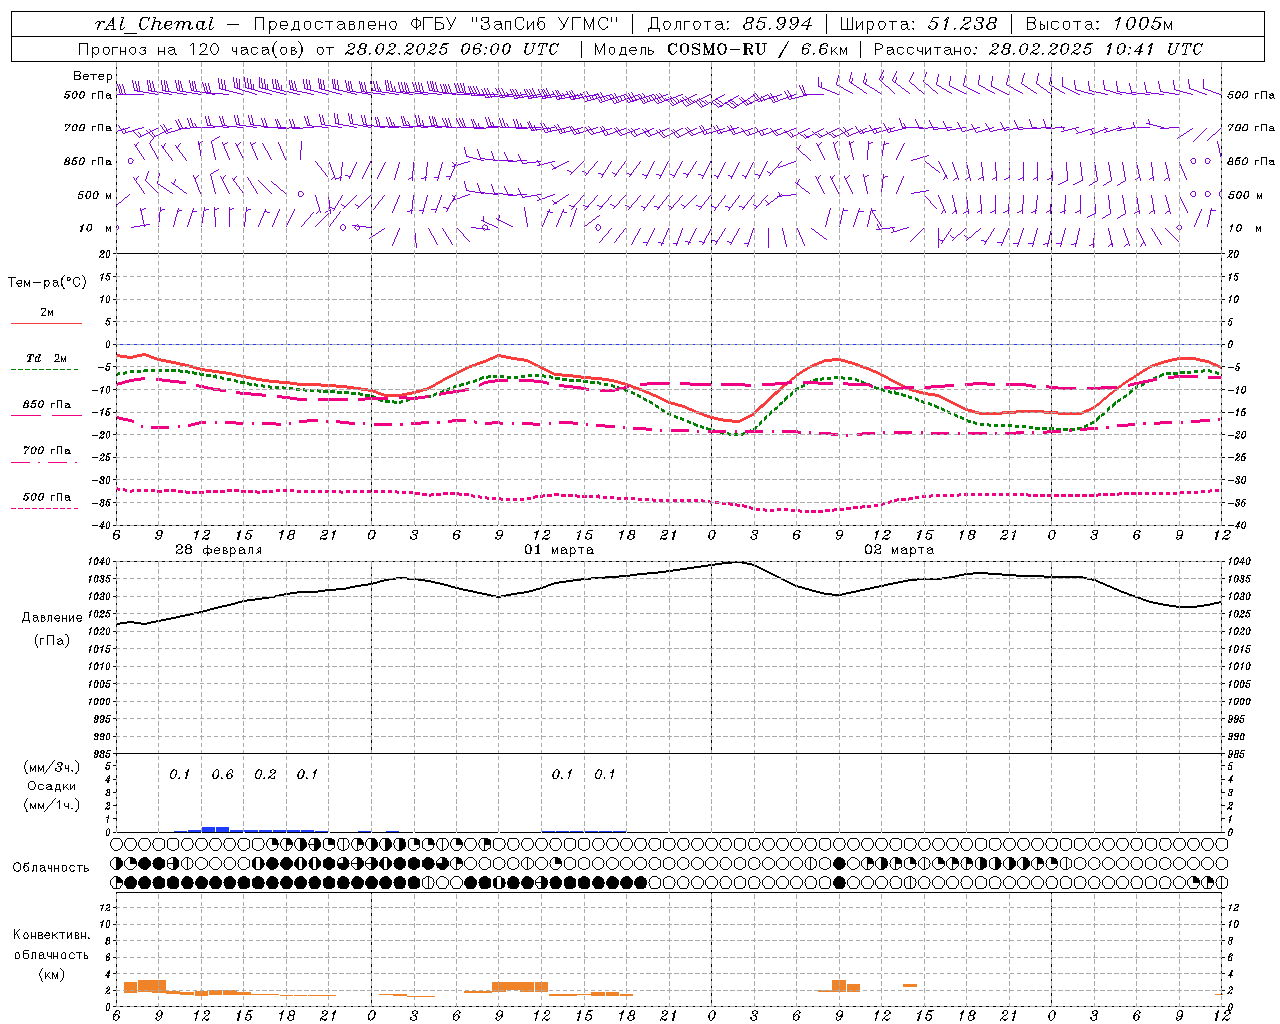Click the Конвективн. облачность label
This screenshot has height=1024, width=1280.
[51, 945]
